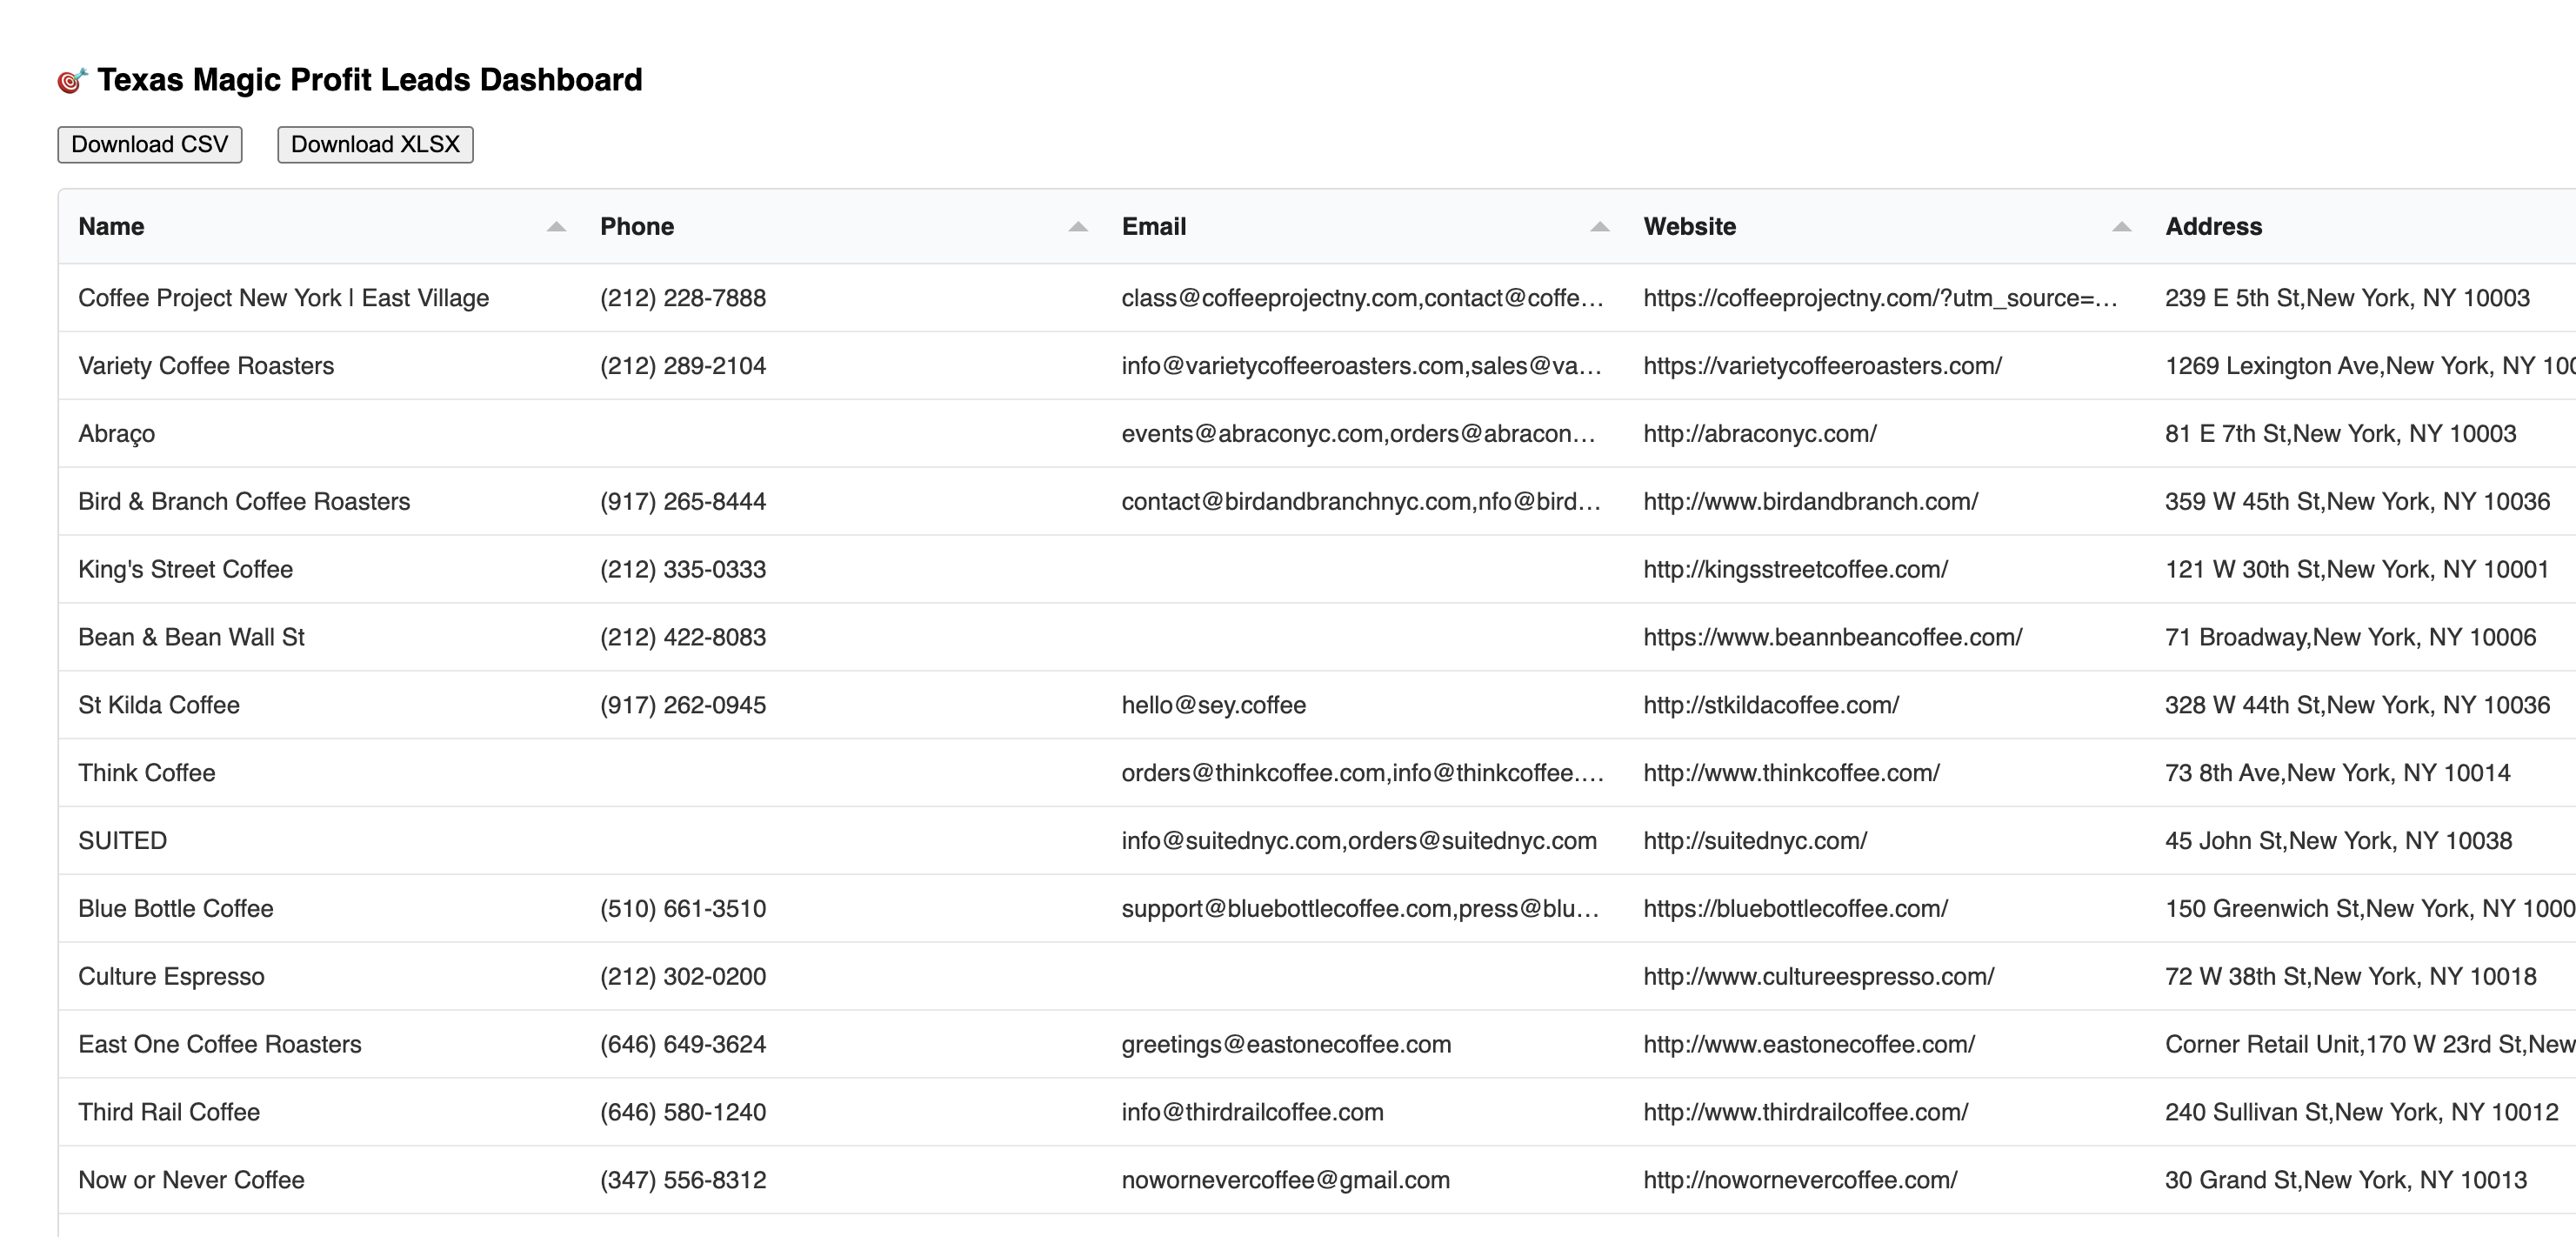Screen dimensions: 2576x1237
Task: Click email nowornevercoffee@gmail.com
Action: coord(1285,1181)
